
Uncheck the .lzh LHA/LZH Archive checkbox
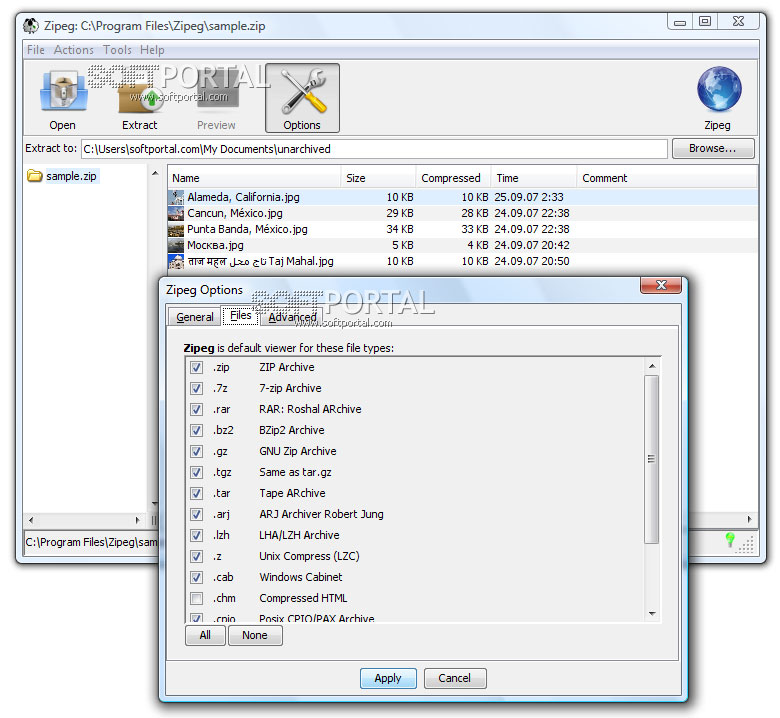(x=196, y=535)
